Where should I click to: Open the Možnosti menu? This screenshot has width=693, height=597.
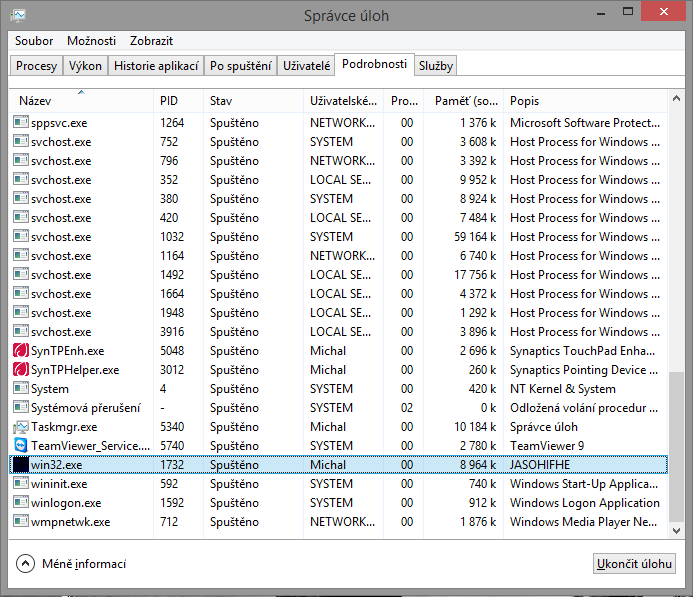coord(91,41)
